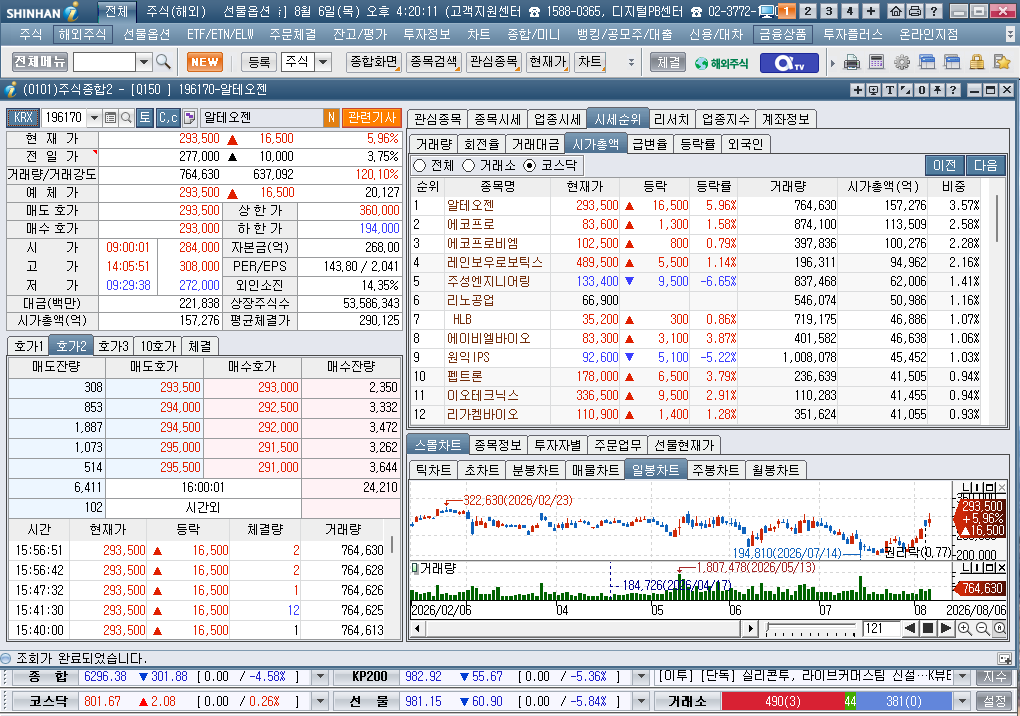Click the first cascaded-windows icon left of the padlock
1020x716 pixels.
click(926, 62)
